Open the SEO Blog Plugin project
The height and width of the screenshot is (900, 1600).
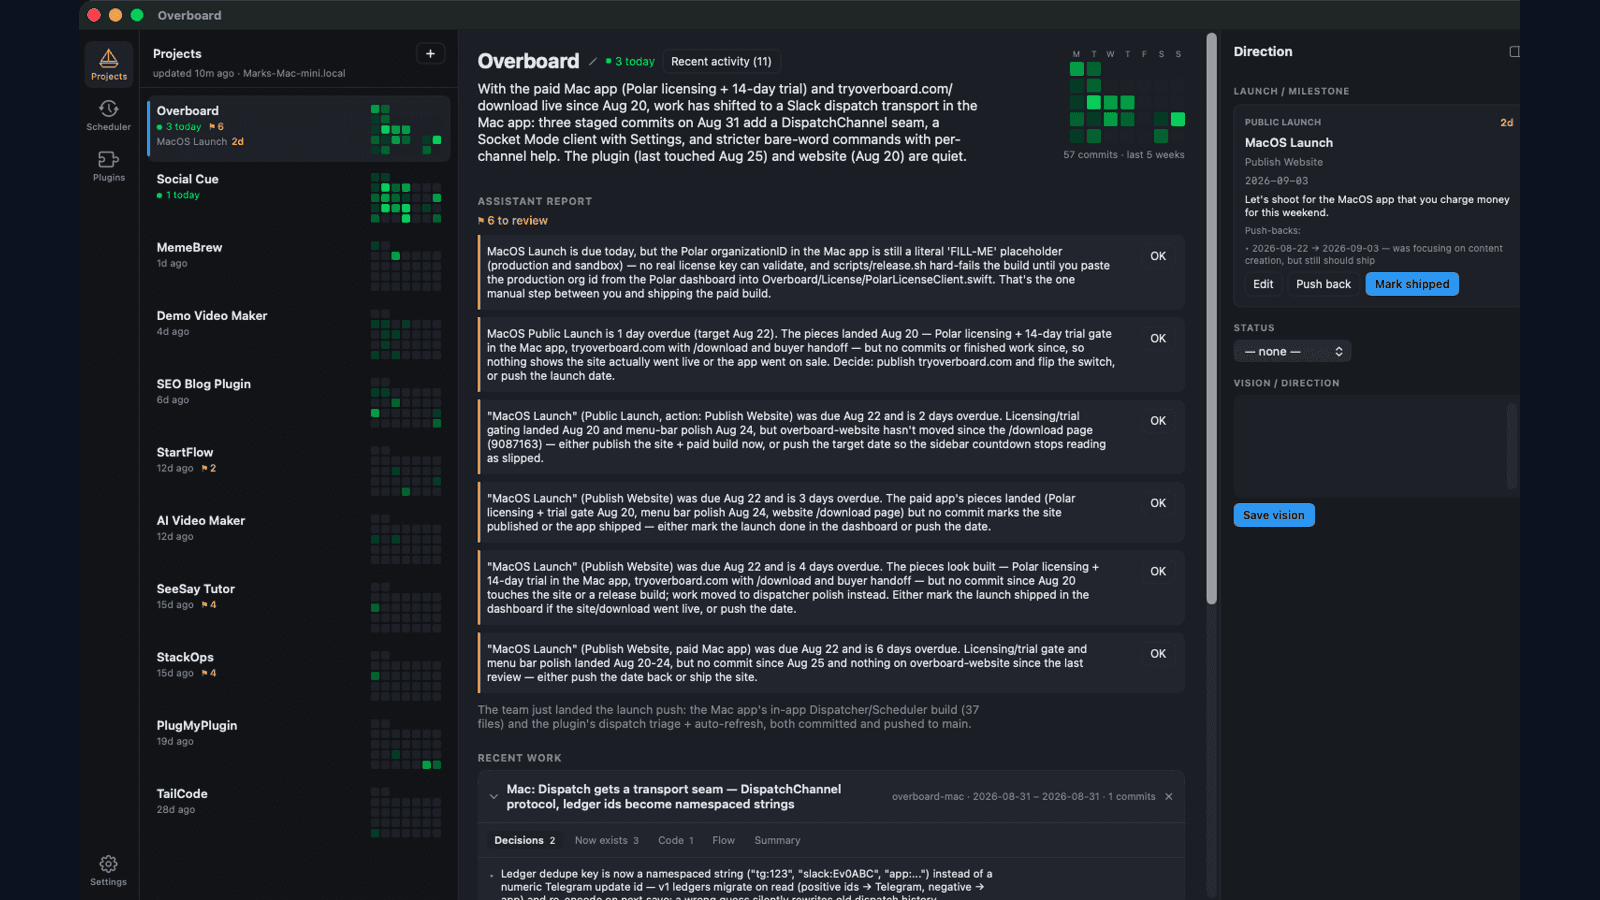click(298, 402)
